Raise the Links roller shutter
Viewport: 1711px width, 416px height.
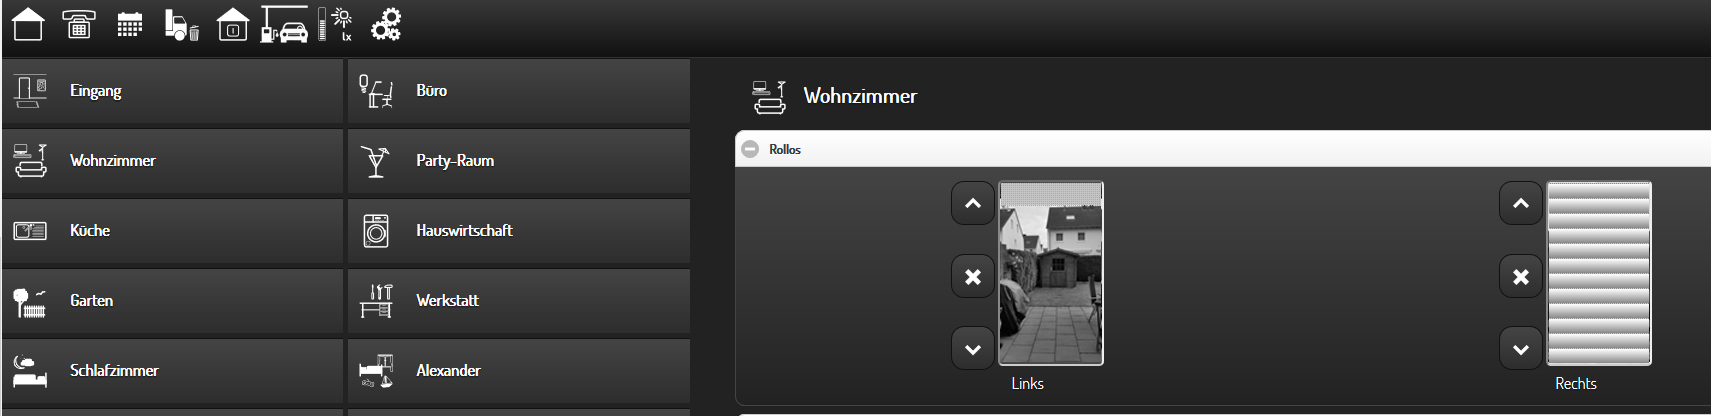click(x=973, y=203)
